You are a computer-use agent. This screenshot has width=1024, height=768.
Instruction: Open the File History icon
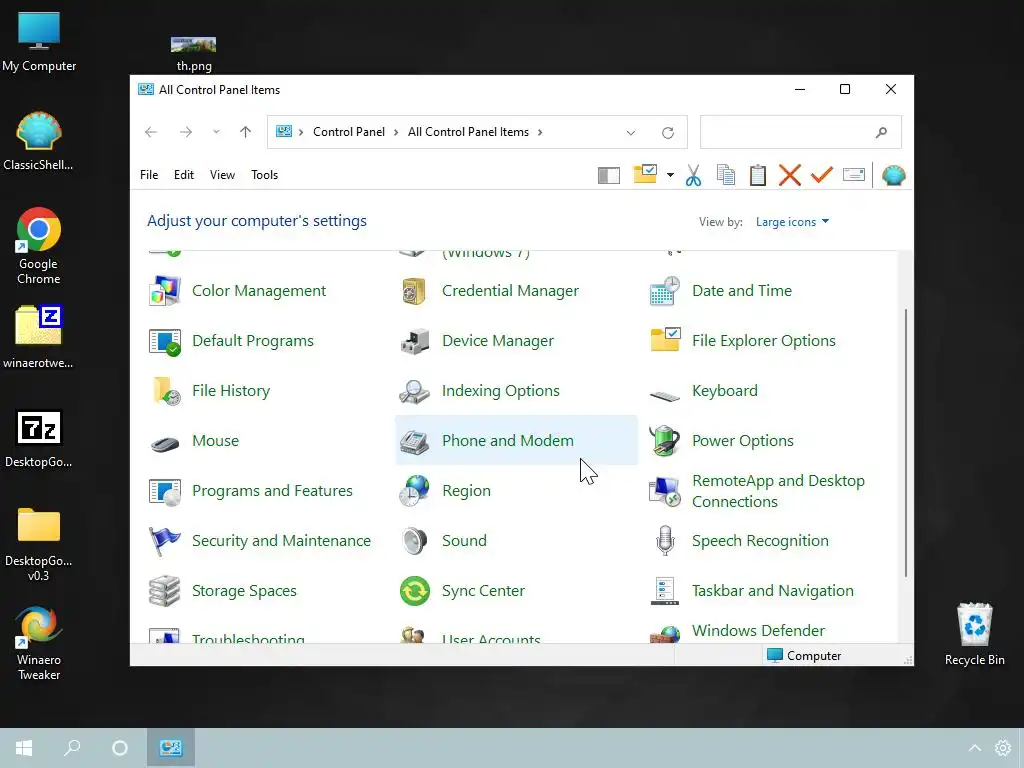click(165, 391)
